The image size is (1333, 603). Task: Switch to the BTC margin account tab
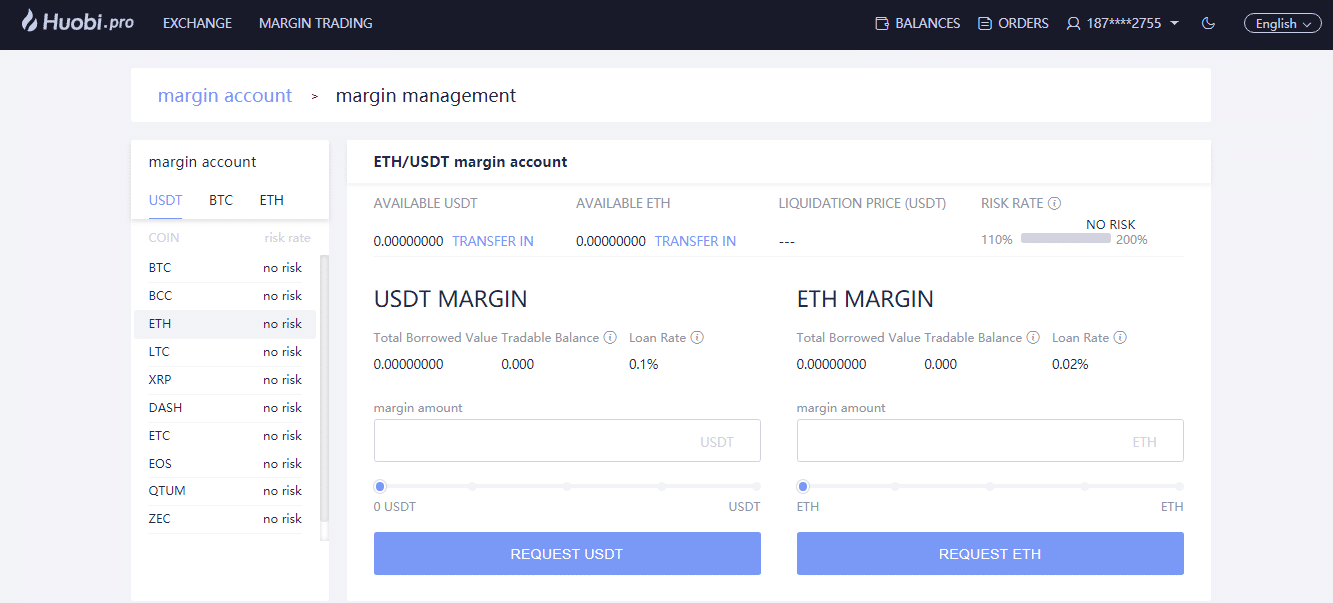220,200
